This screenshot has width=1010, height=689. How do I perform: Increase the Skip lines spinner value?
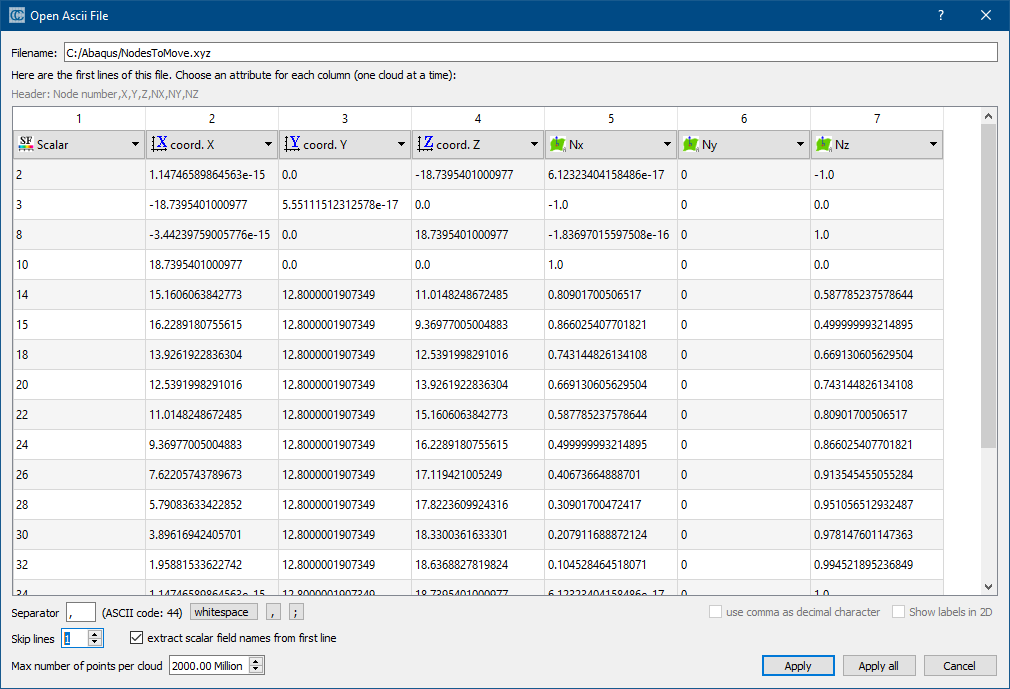95,633
